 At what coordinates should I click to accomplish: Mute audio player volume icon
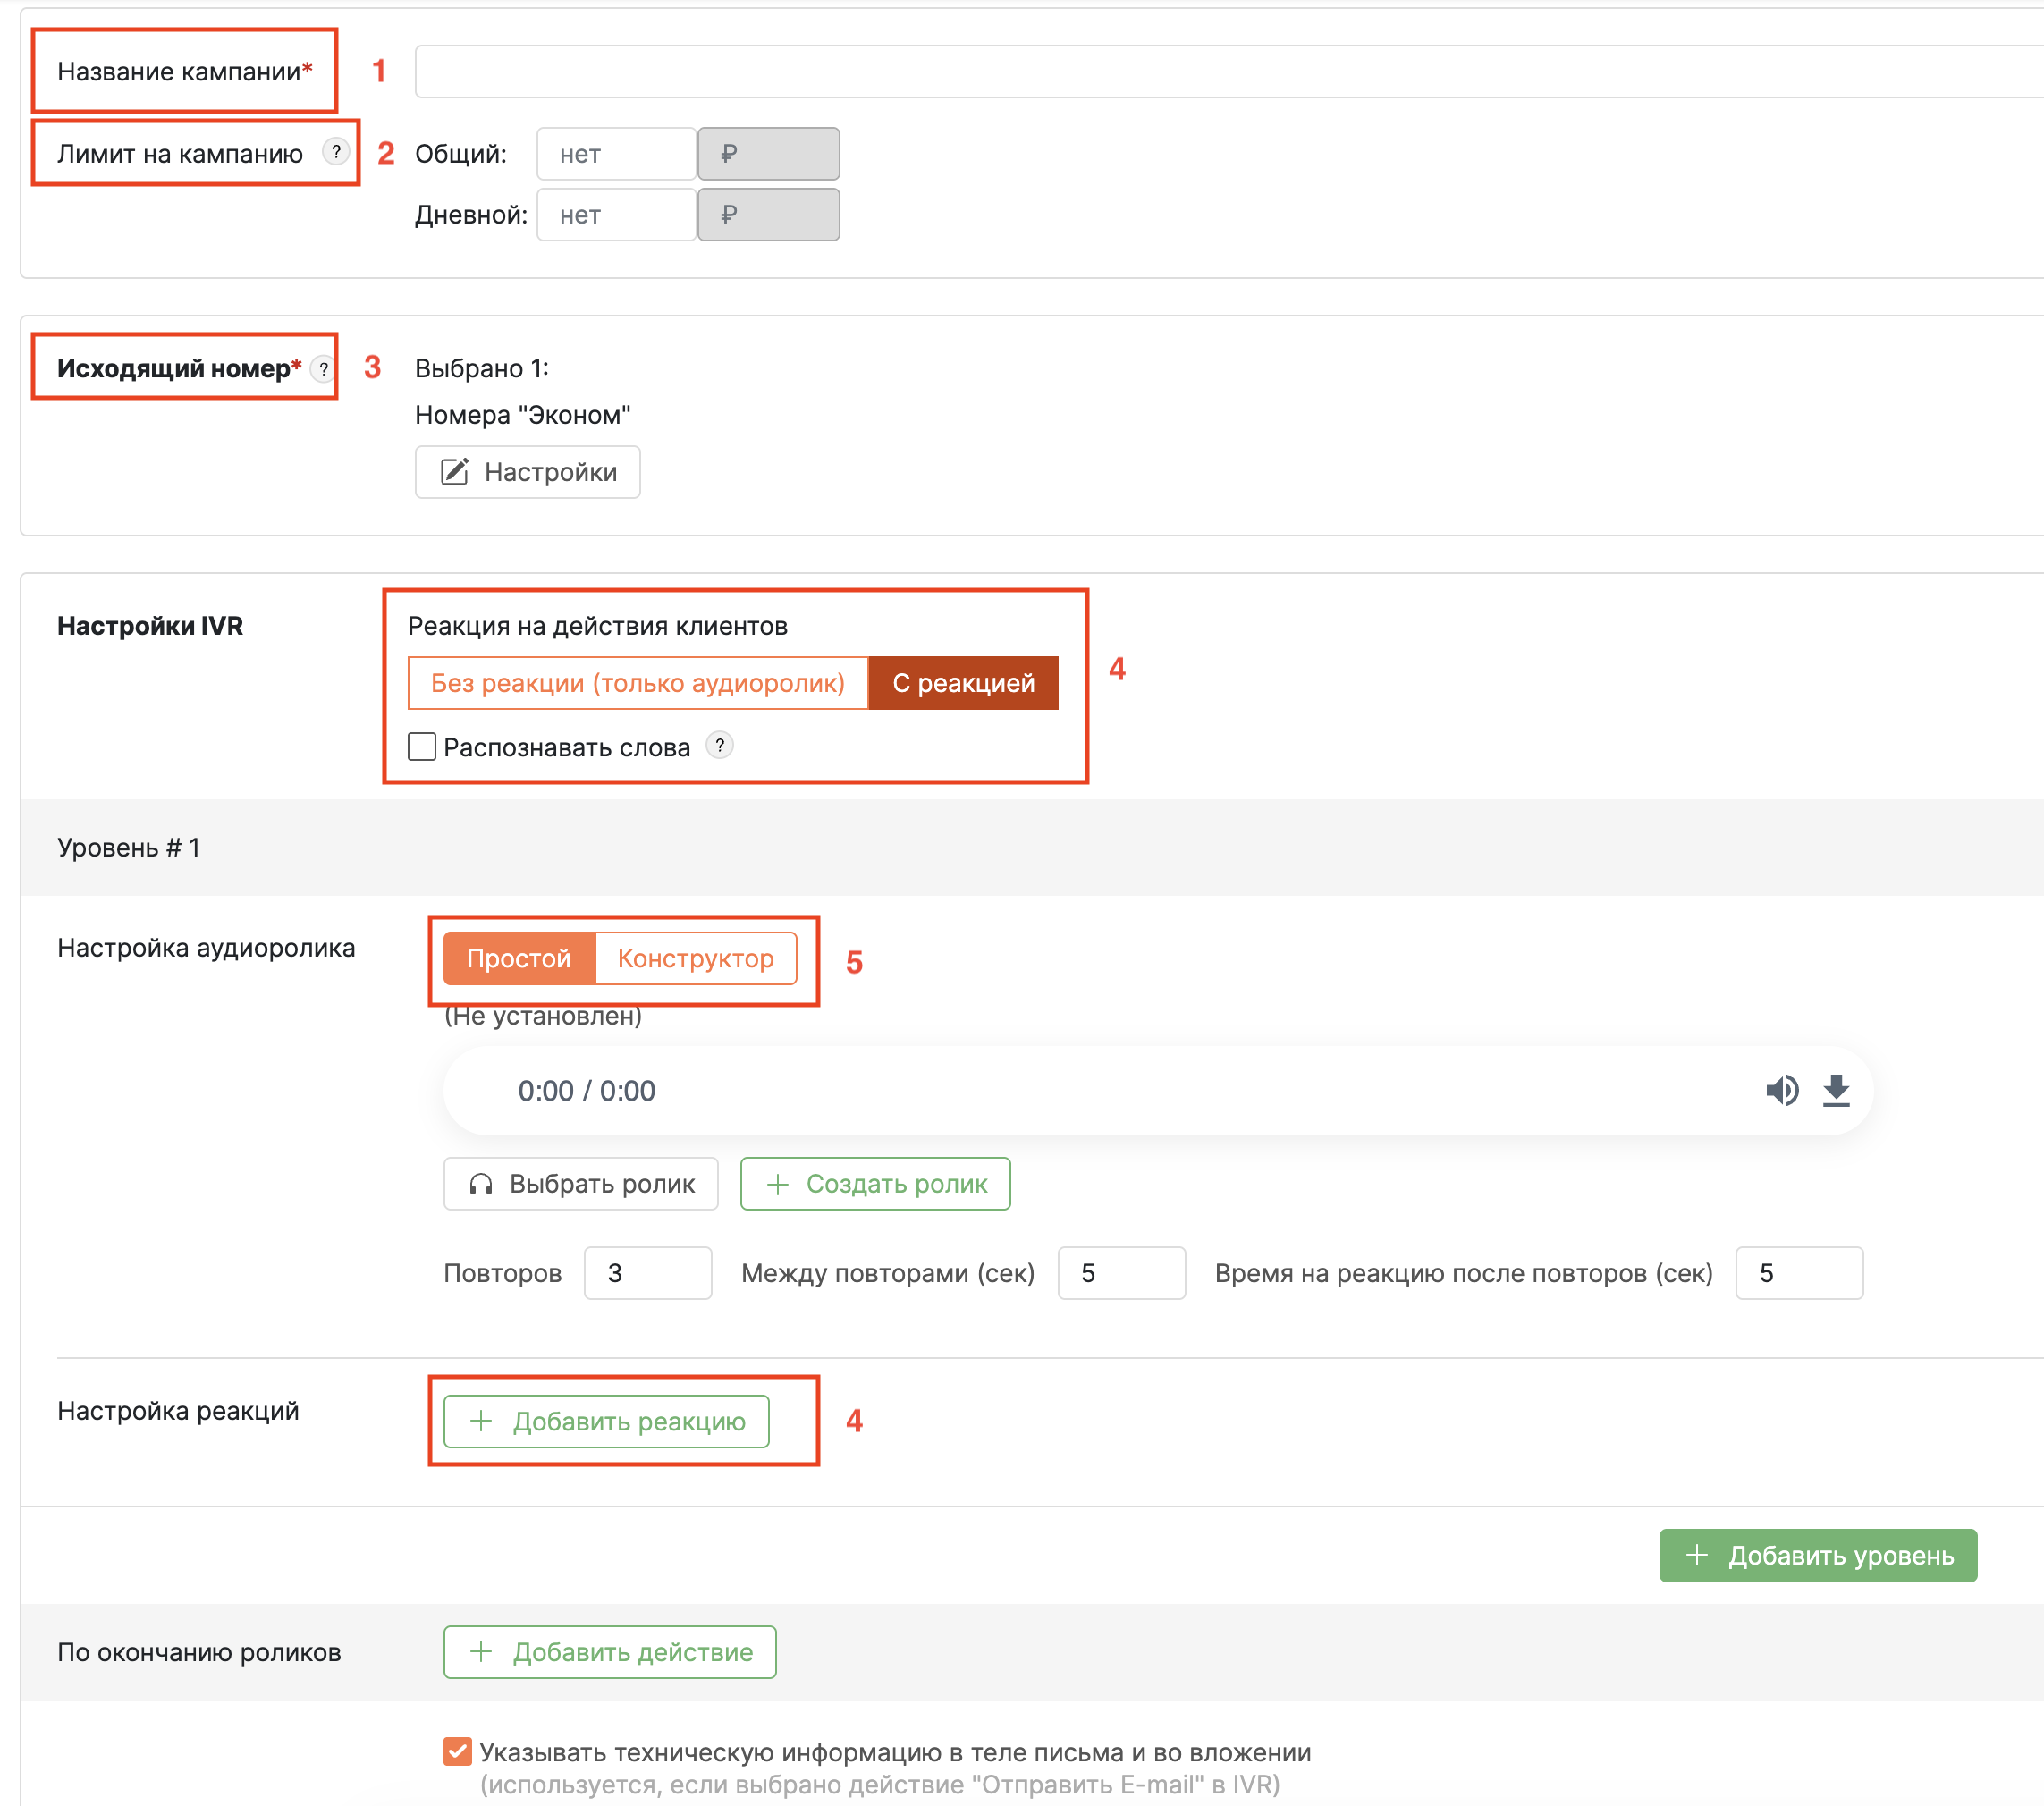1782,1090
